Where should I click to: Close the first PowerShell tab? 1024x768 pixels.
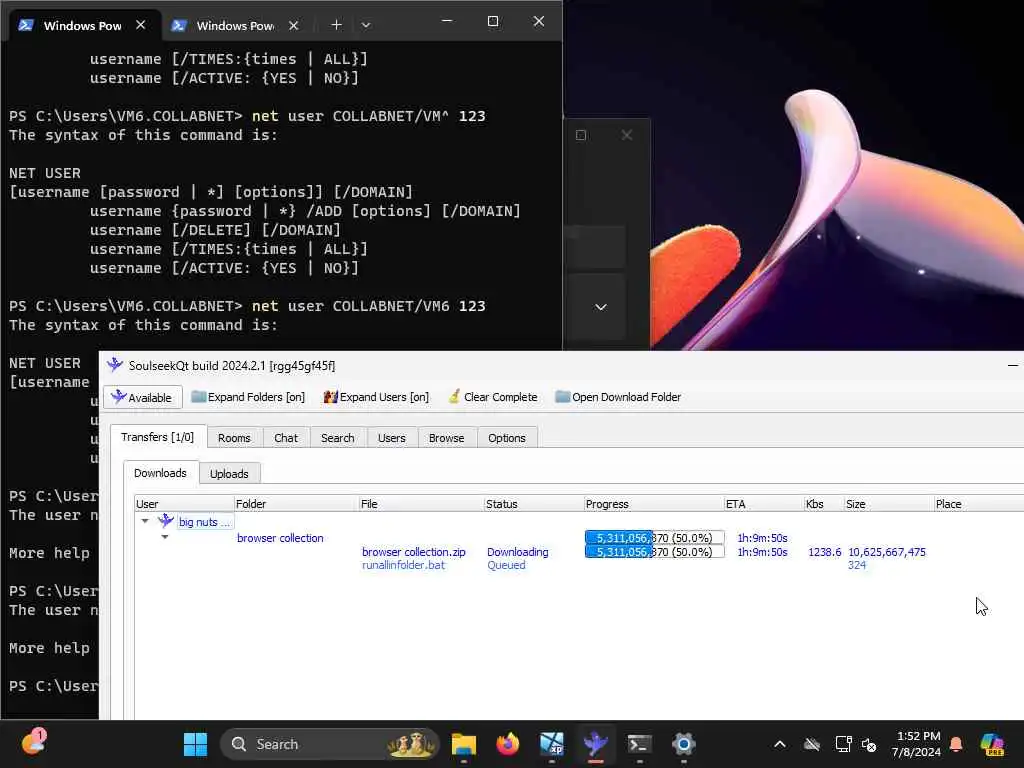tap(140, 25)
